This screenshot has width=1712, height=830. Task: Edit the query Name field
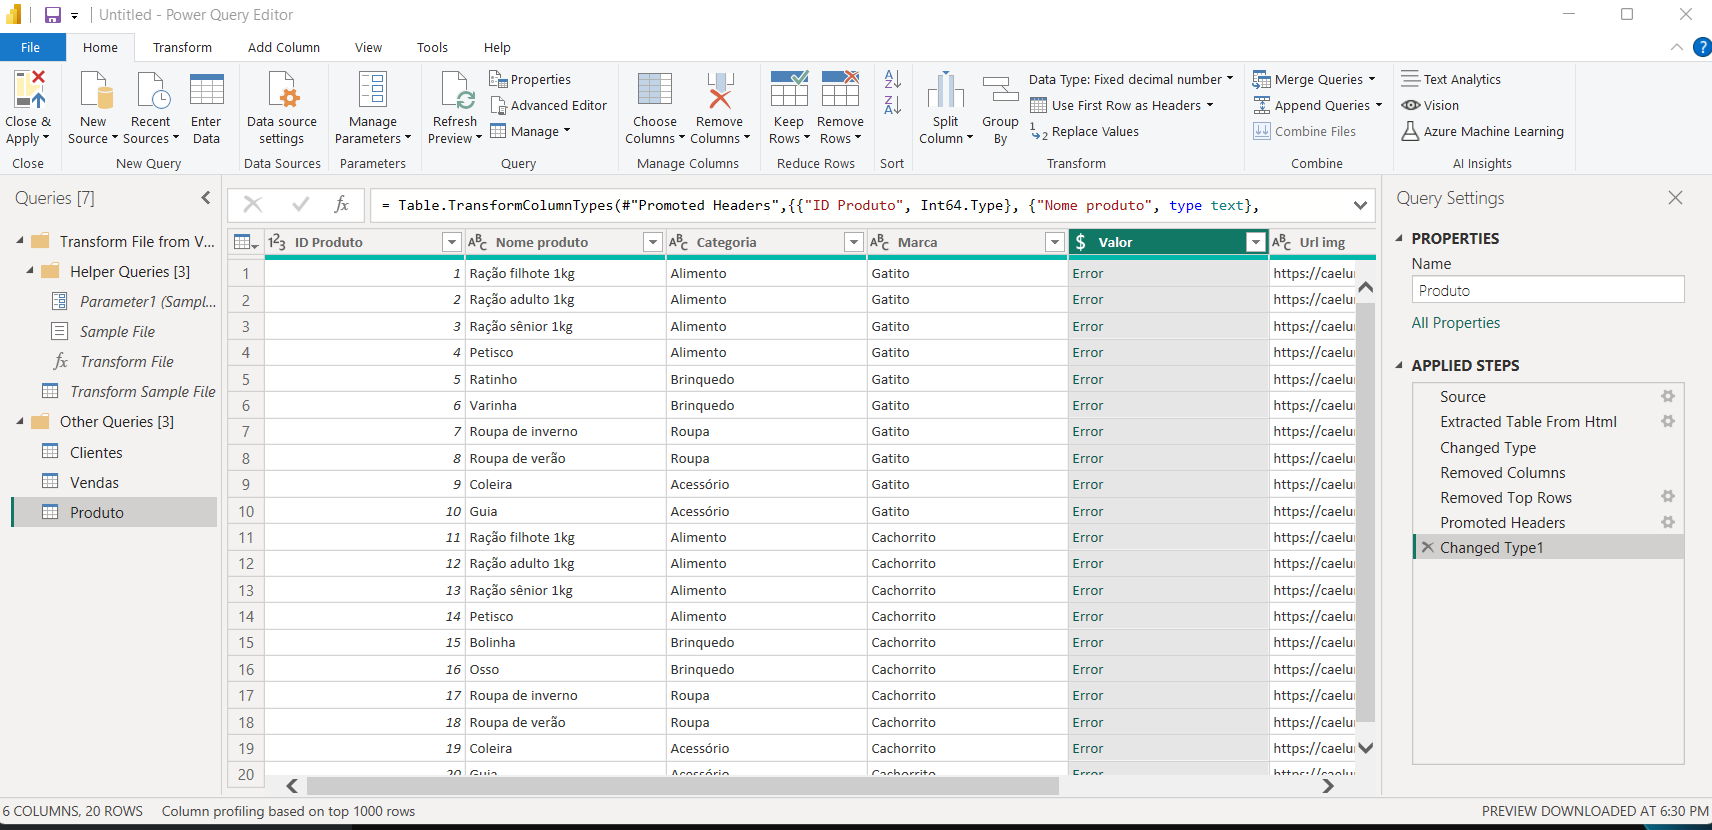click(1548, 290)
